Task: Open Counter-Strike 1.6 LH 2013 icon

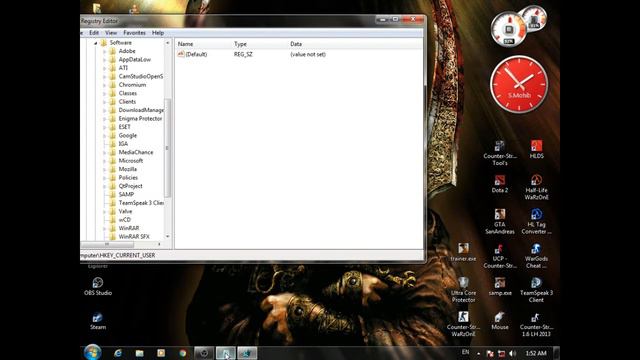Action: [x=536, y=324]
